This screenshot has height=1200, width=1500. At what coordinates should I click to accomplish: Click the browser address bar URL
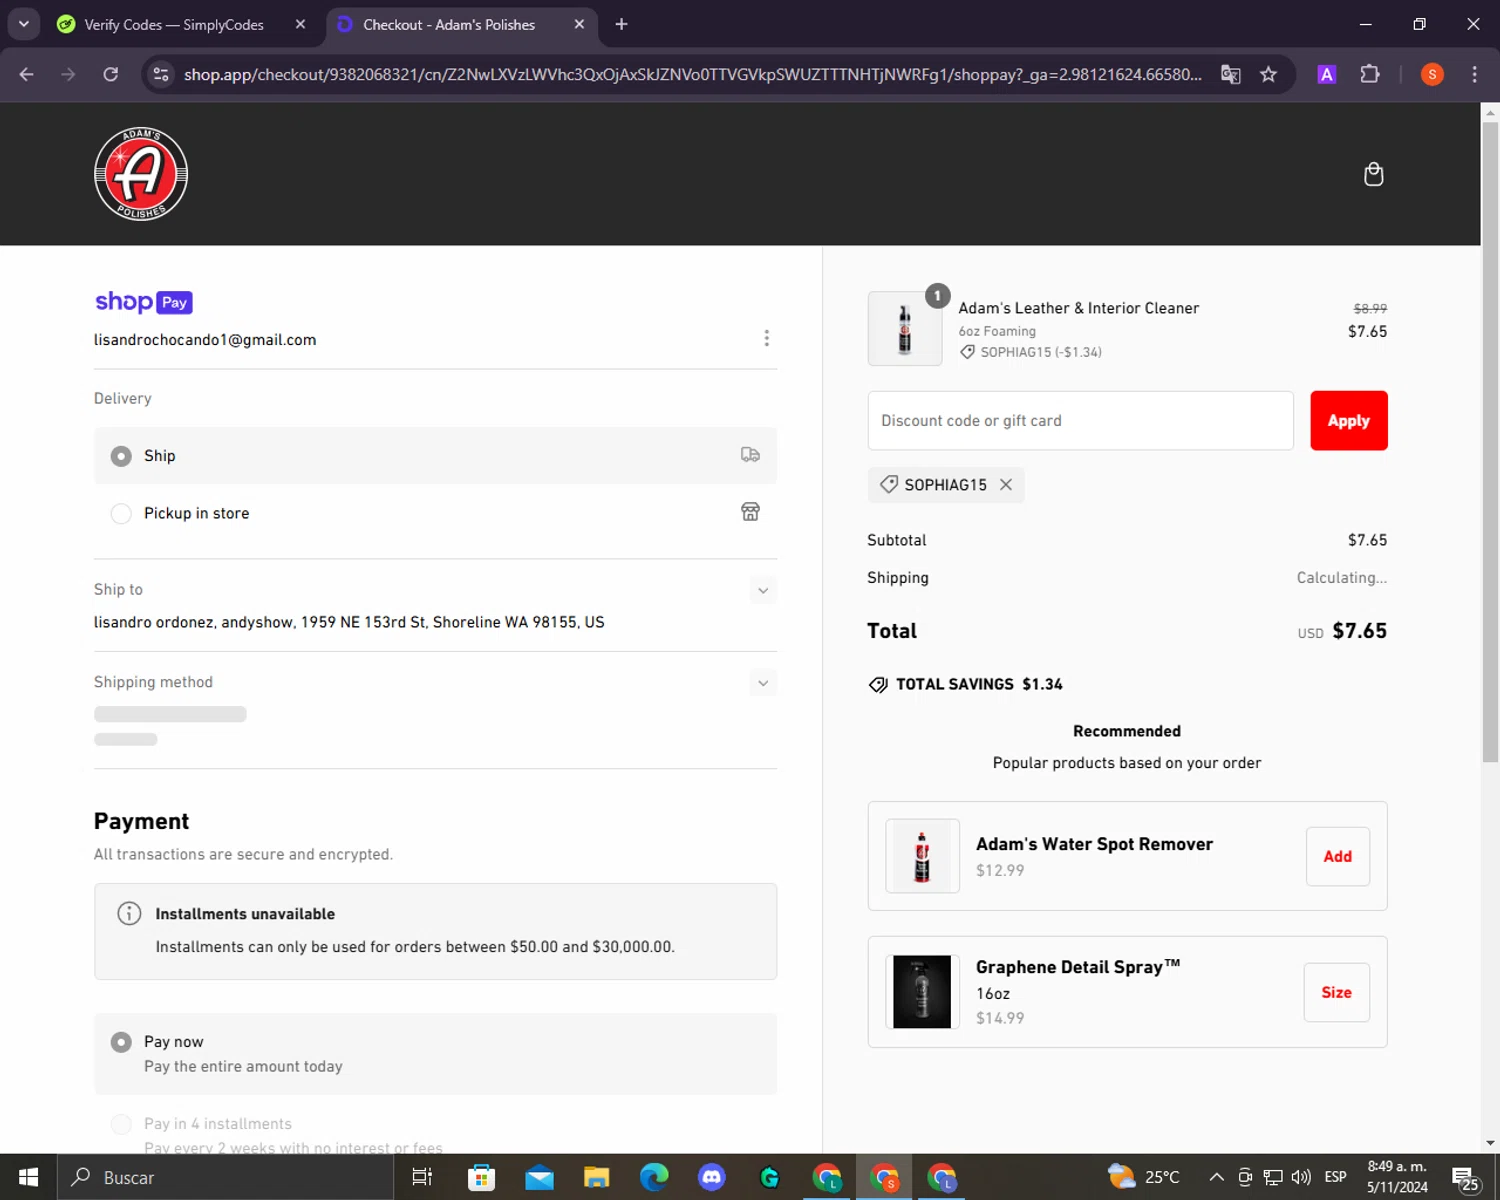(x=692, y=74)
